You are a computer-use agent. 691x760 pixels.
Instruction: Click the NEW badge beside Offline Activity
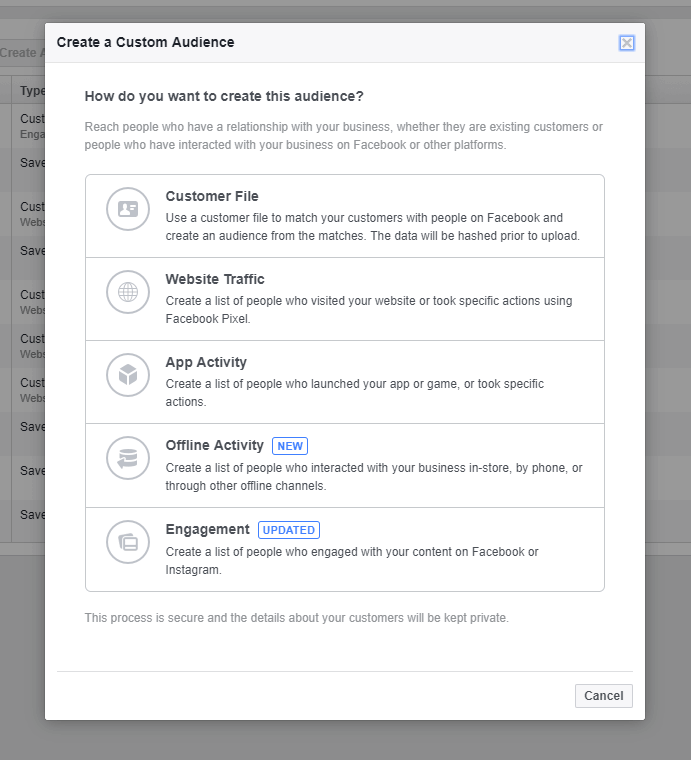click(290, 446)
